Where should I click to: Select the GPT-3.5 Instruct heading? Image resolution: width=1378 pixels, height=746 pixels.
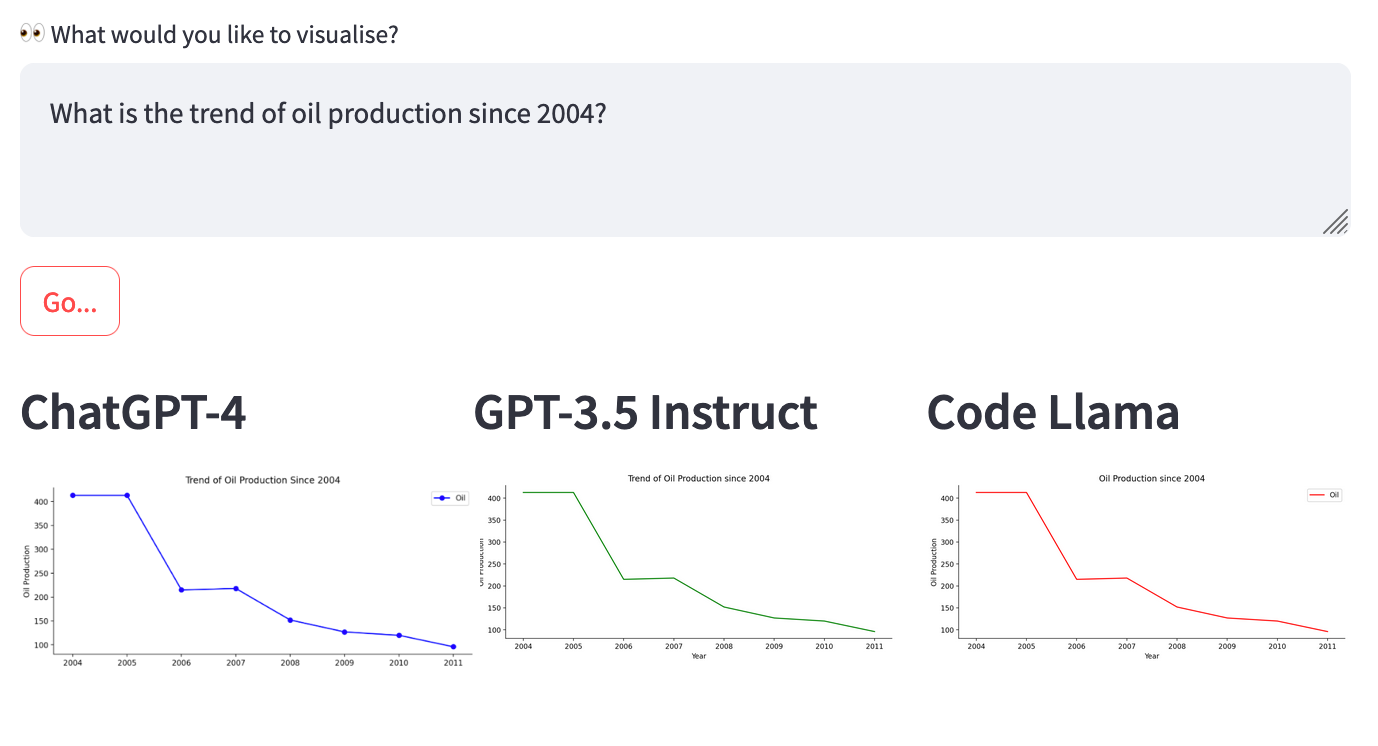(x=645, y=412)
